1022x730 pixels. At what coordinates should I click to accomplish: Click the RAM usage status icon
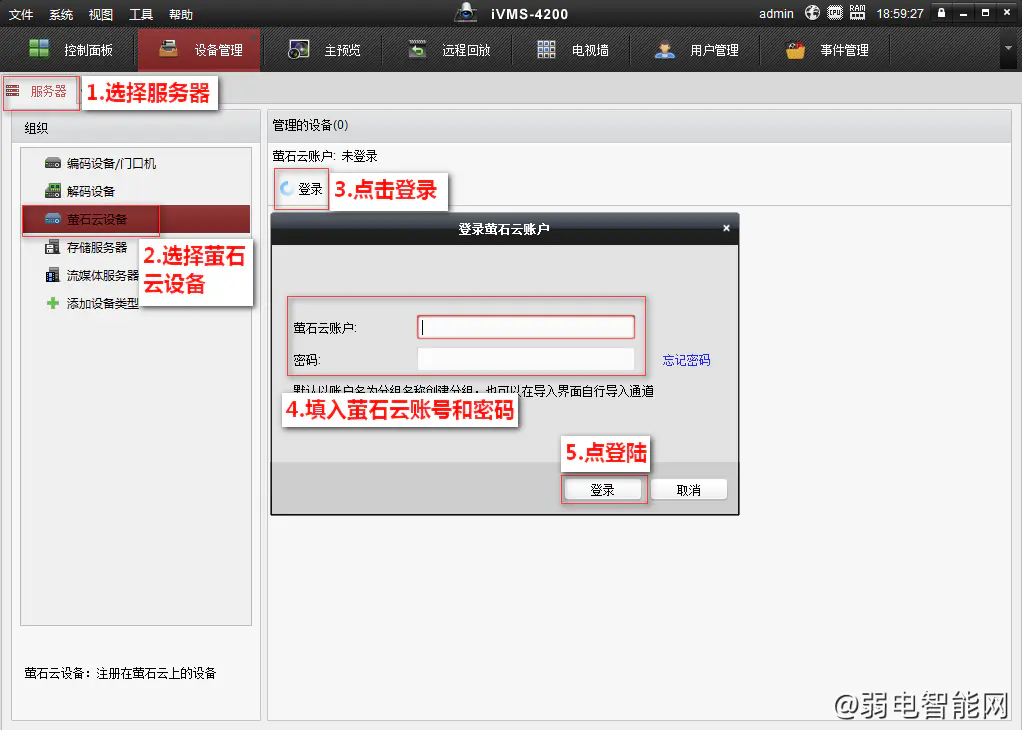click(x=858, y=12)
